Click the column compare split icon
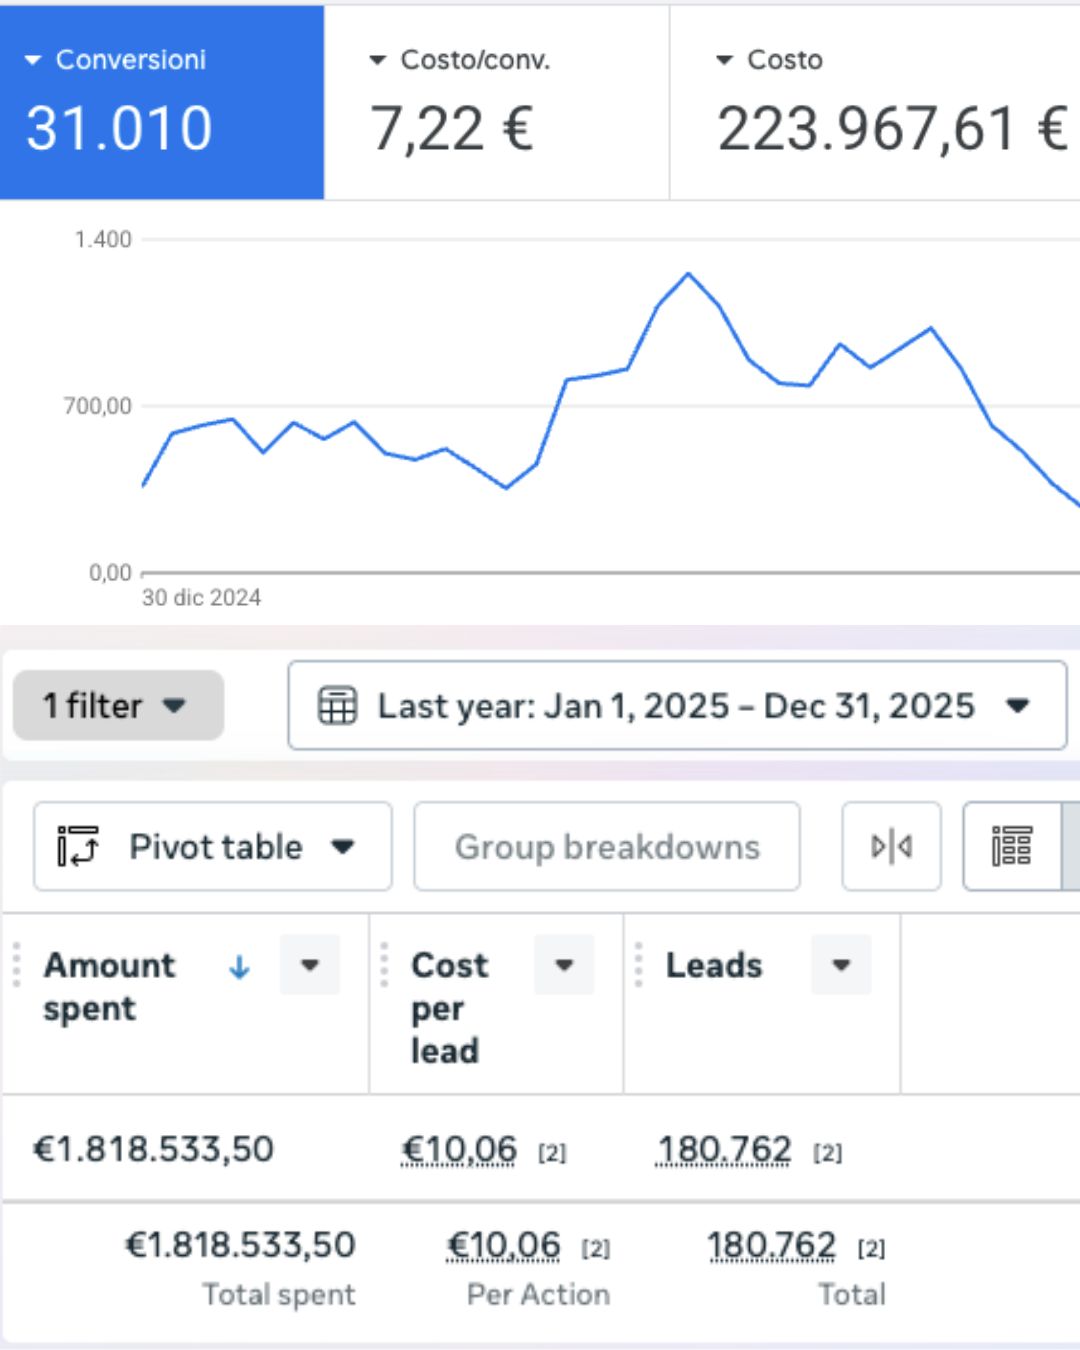The height and width of the screenshot is (1350, 1080). click(x=891, y=846)
